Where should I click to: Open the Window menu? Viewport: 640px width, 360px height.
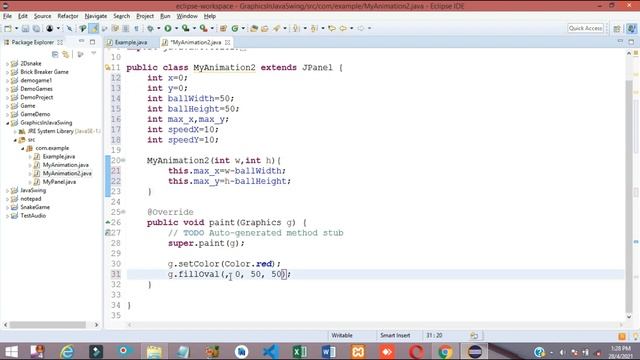(187, 16)
